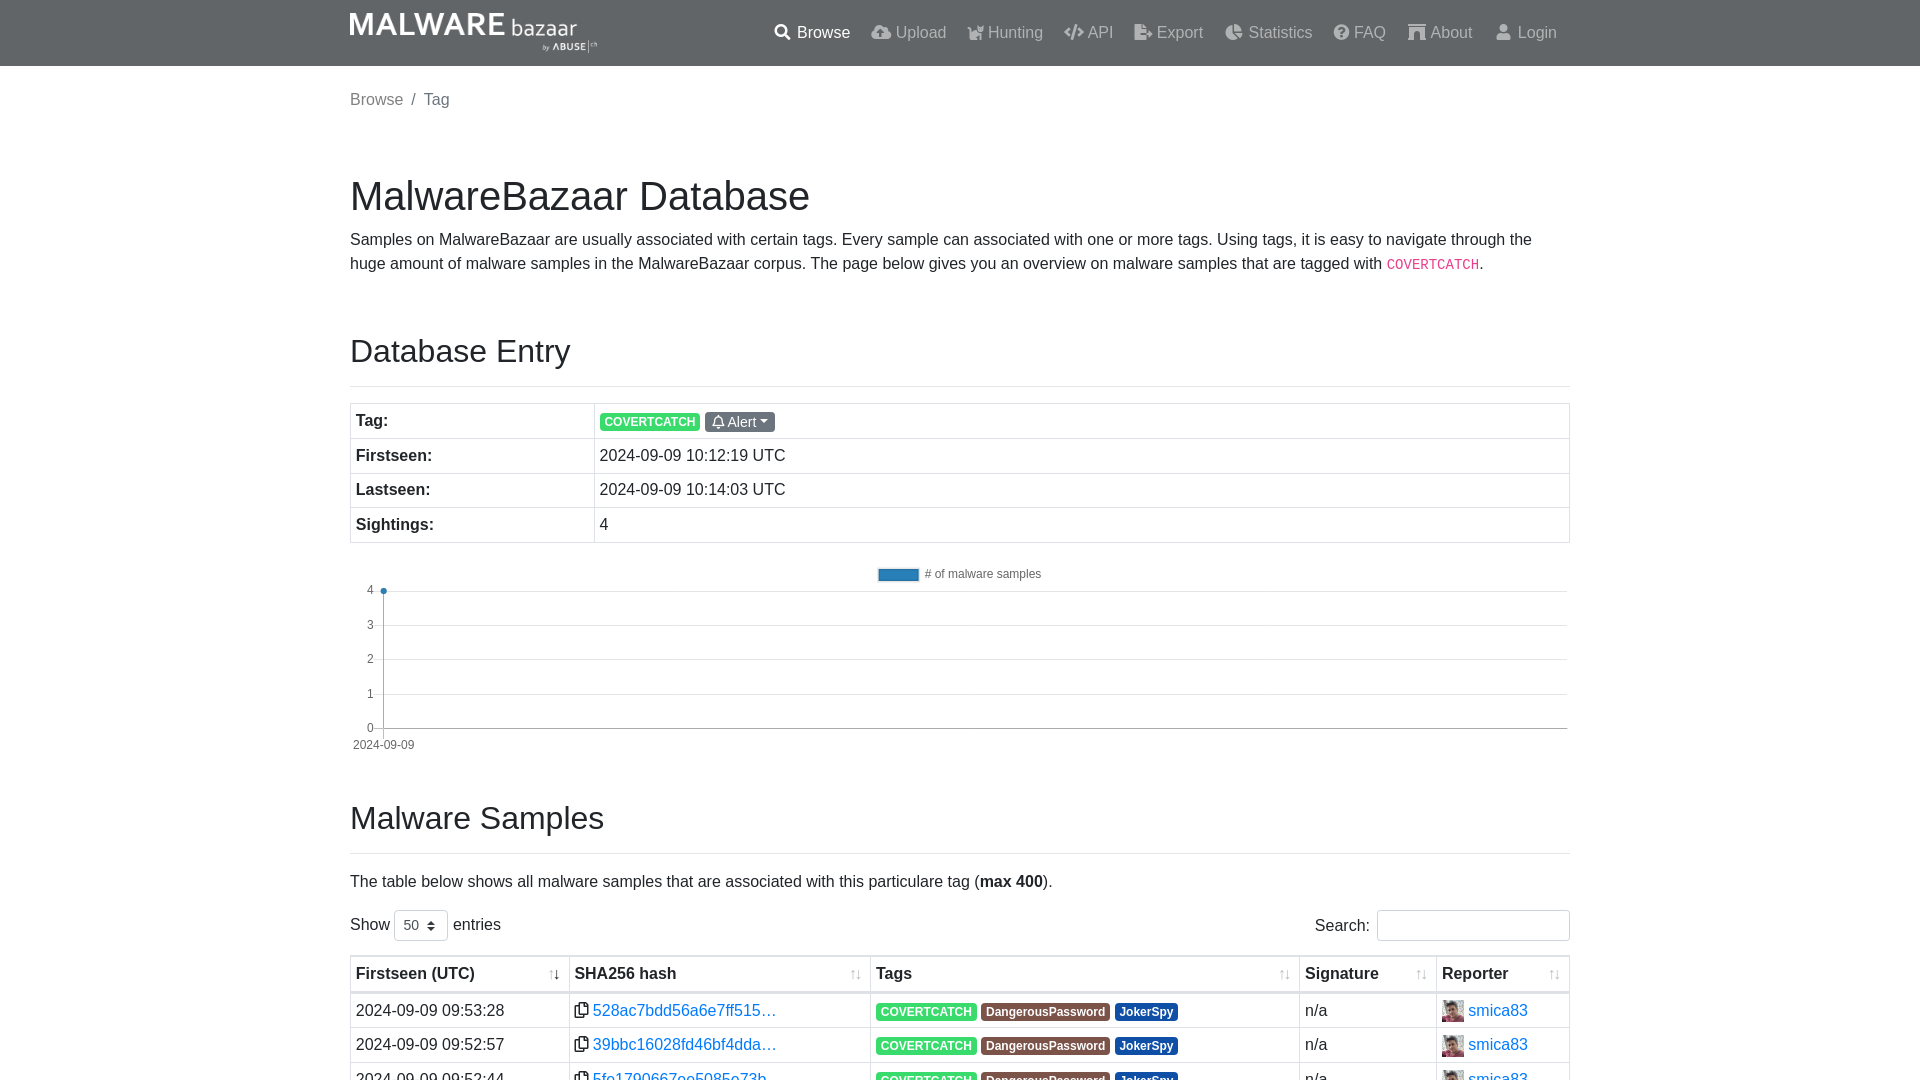Sort by Tags column

click(1084, 974)
